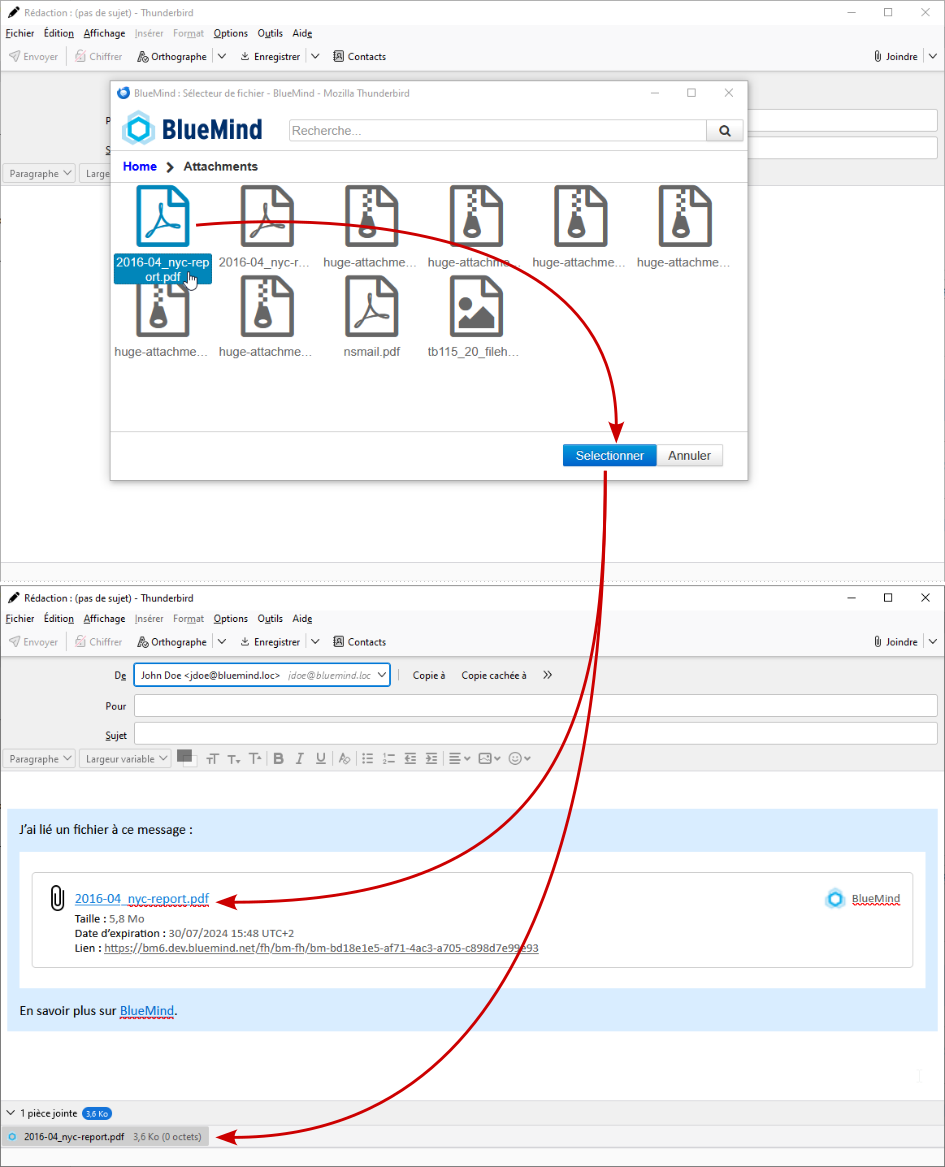Image resolution: width=945 pixels, height=1167 pixels.
Task: Click the text color swatch
Action: 185,757
